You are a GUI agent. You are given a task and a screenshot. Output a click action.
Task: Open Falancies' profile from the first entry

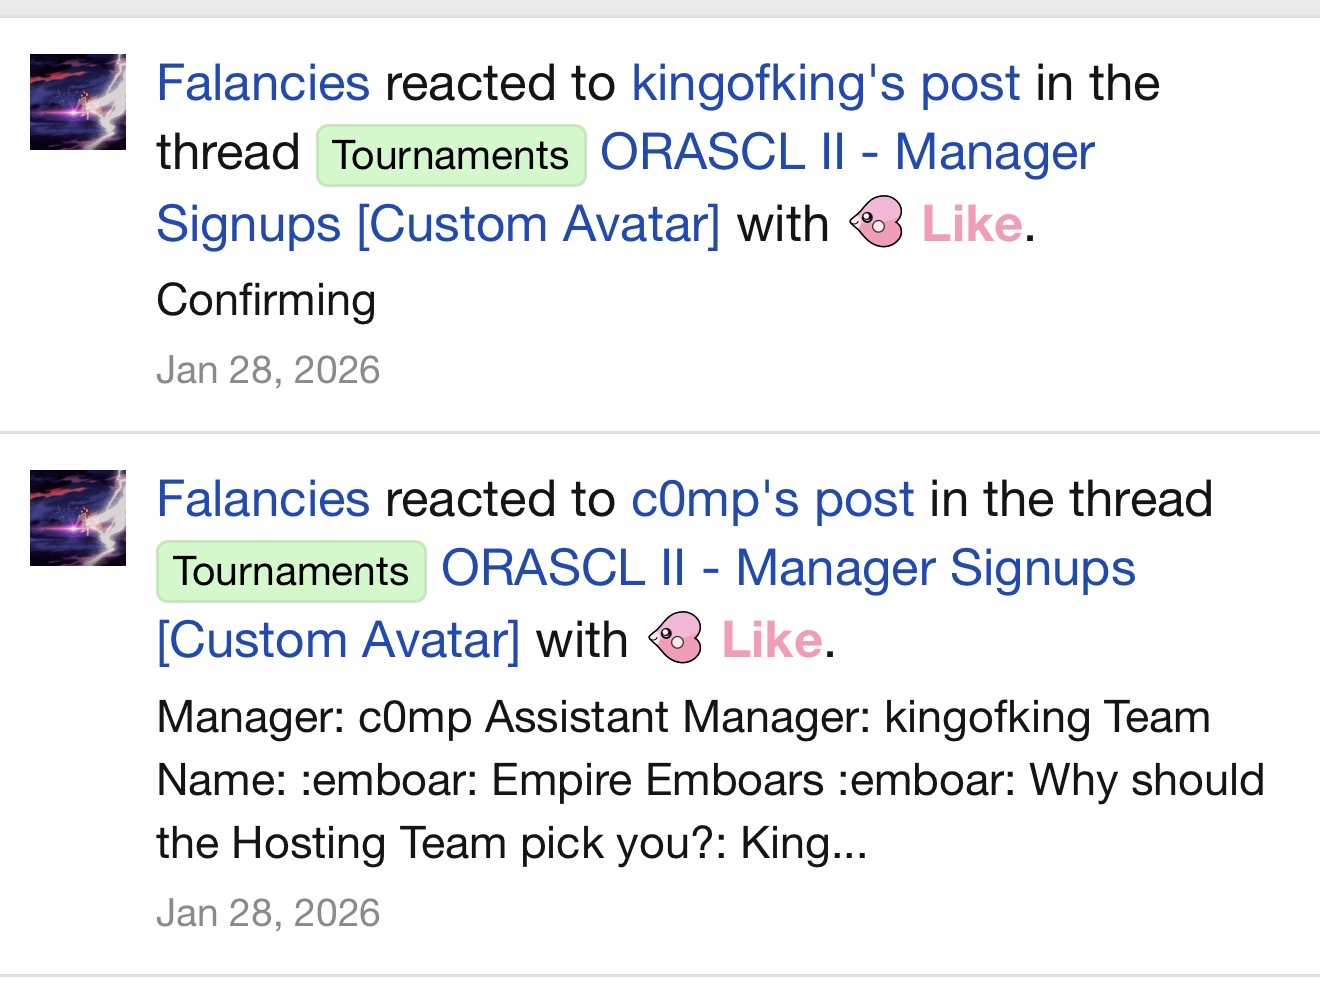coord(263,83)
